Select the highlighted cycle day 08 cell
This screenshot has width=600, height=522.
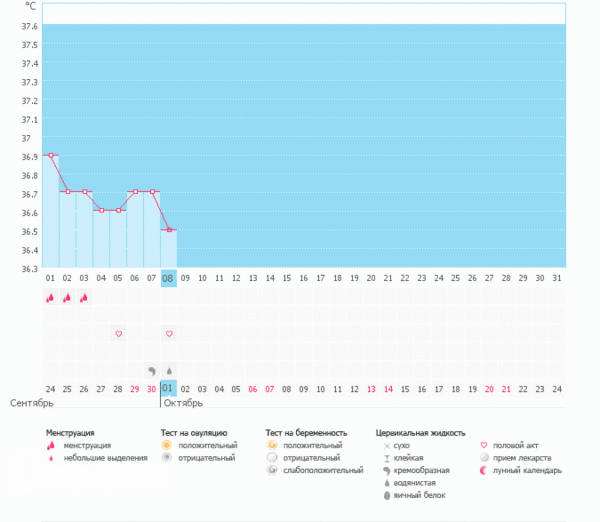(168, 278)
